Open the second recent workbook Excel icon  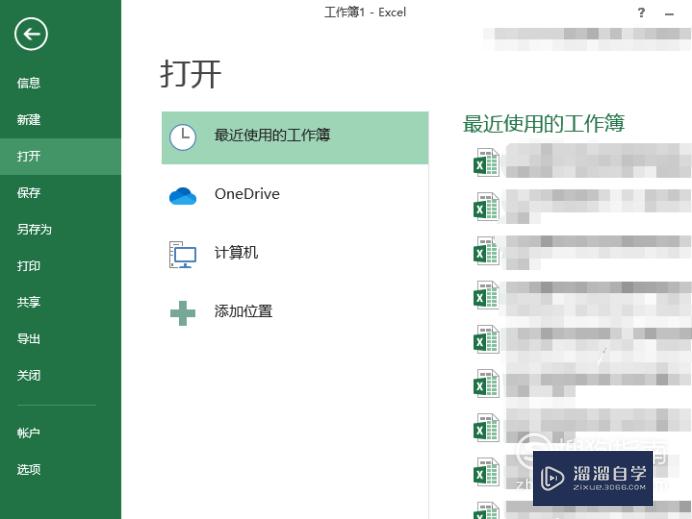486,207
